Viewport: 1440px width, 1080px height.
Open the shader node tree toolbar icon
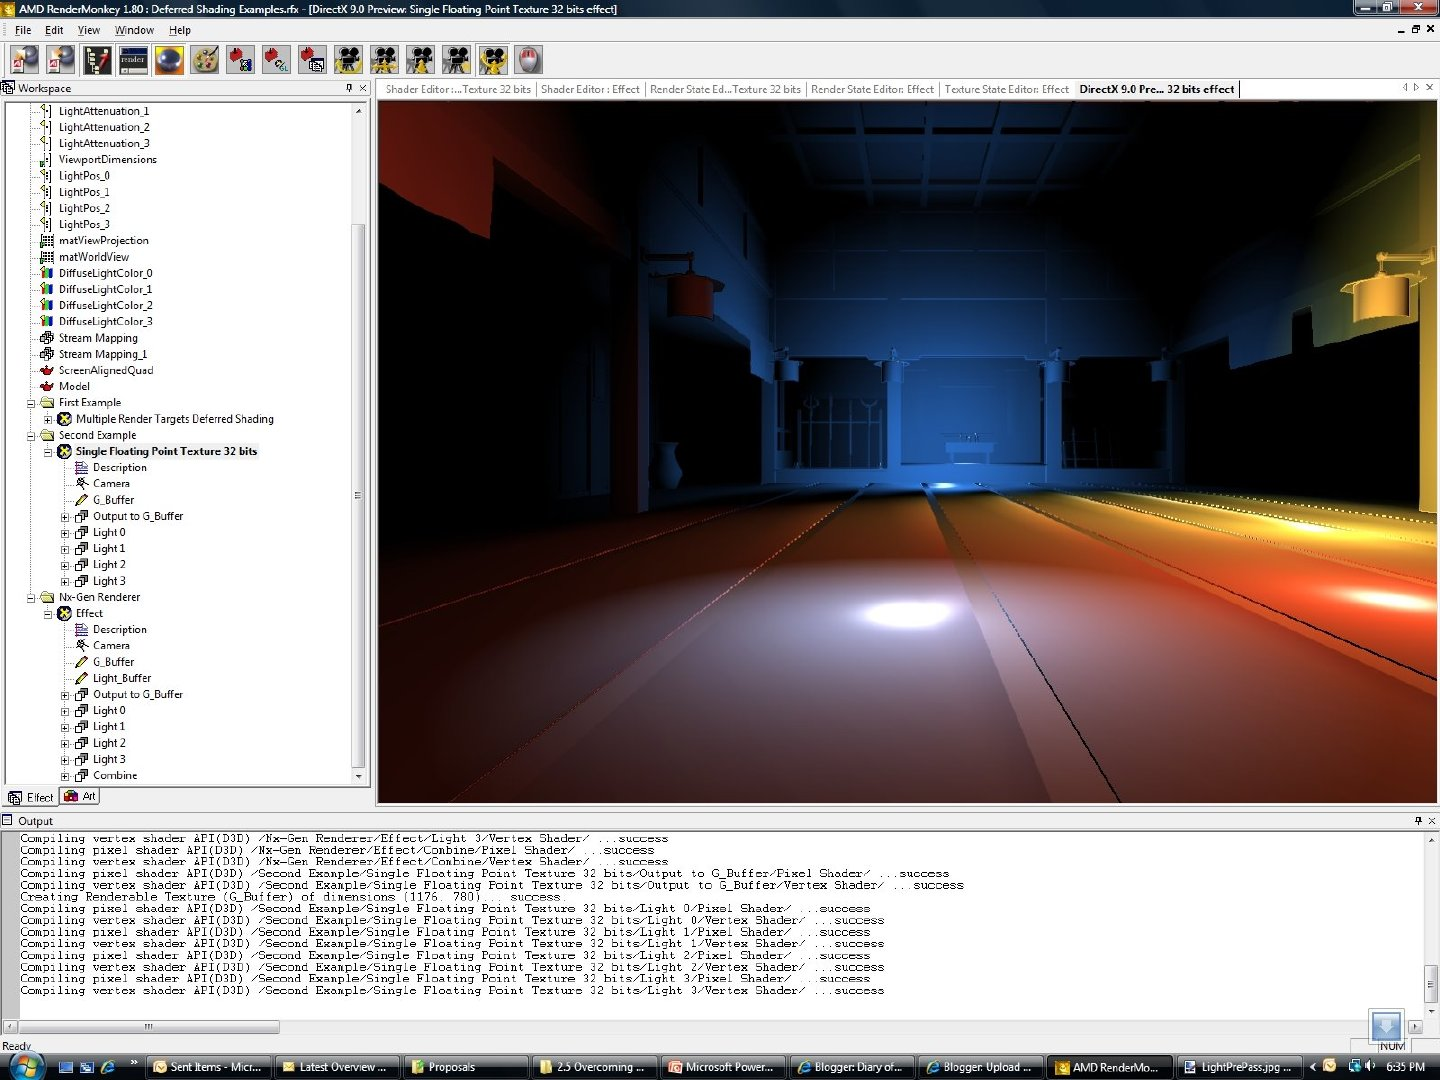97,60
